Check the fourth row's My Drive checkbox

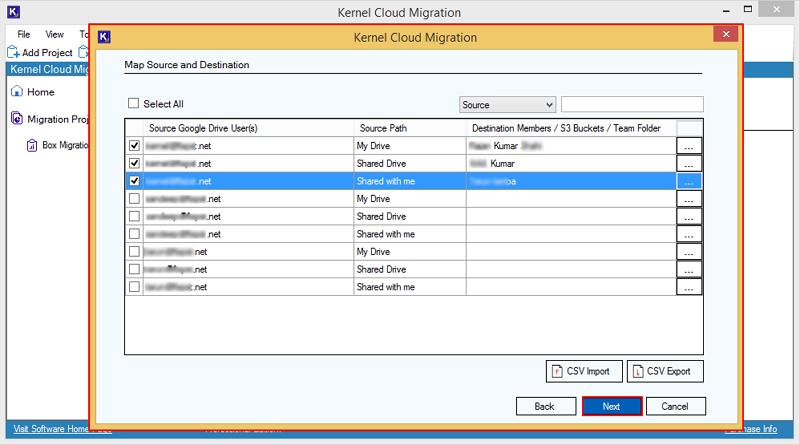(x=134, y=199)
